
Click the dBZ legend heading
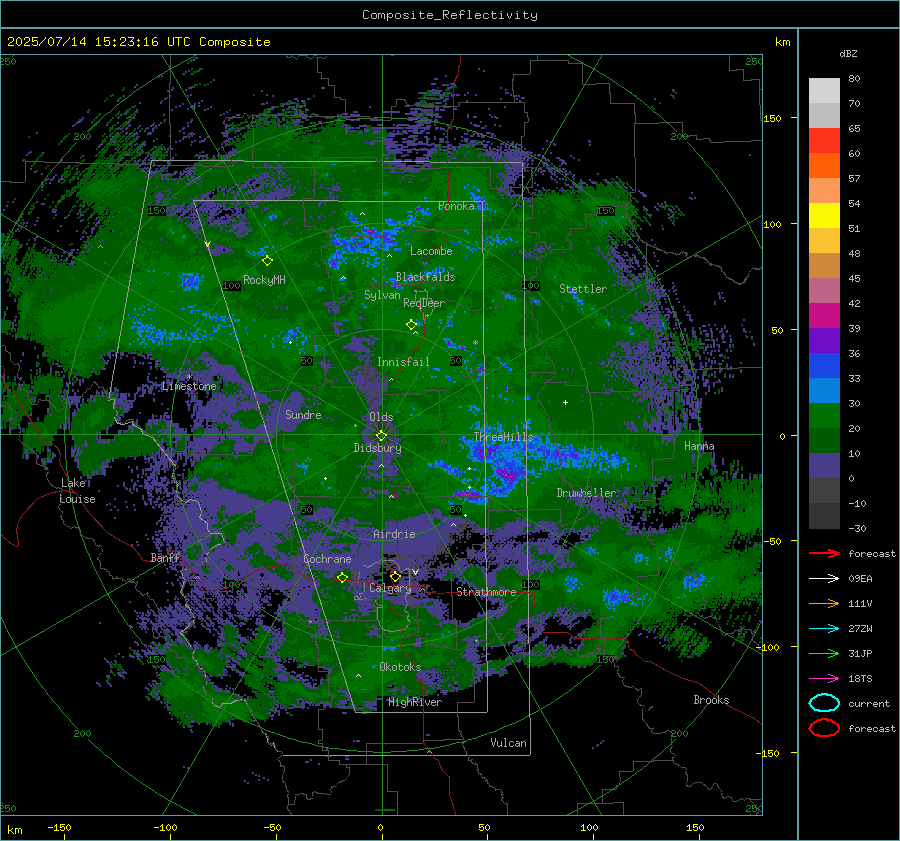[x=848, y=54]
